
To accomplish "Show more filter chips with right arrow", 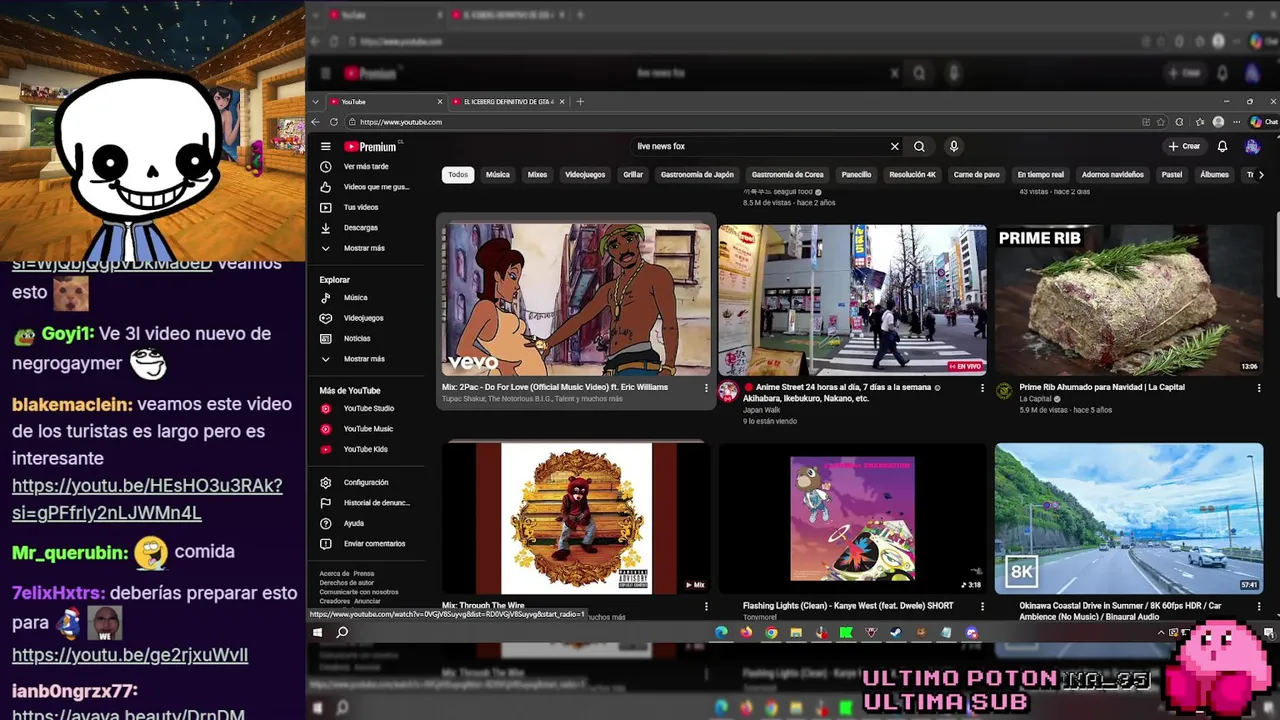I will 1261,175.
